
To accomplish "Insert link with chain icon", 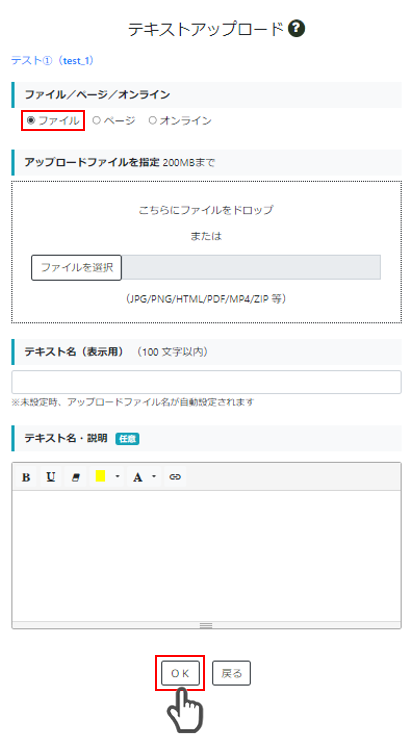I will click(x=175, y=477).
